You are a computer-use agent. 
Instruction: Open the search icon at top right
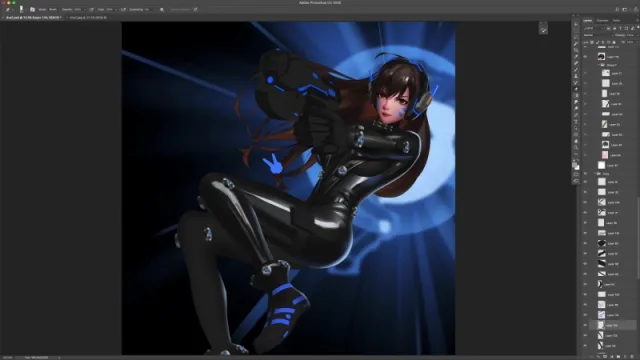(x=618, y=9)
